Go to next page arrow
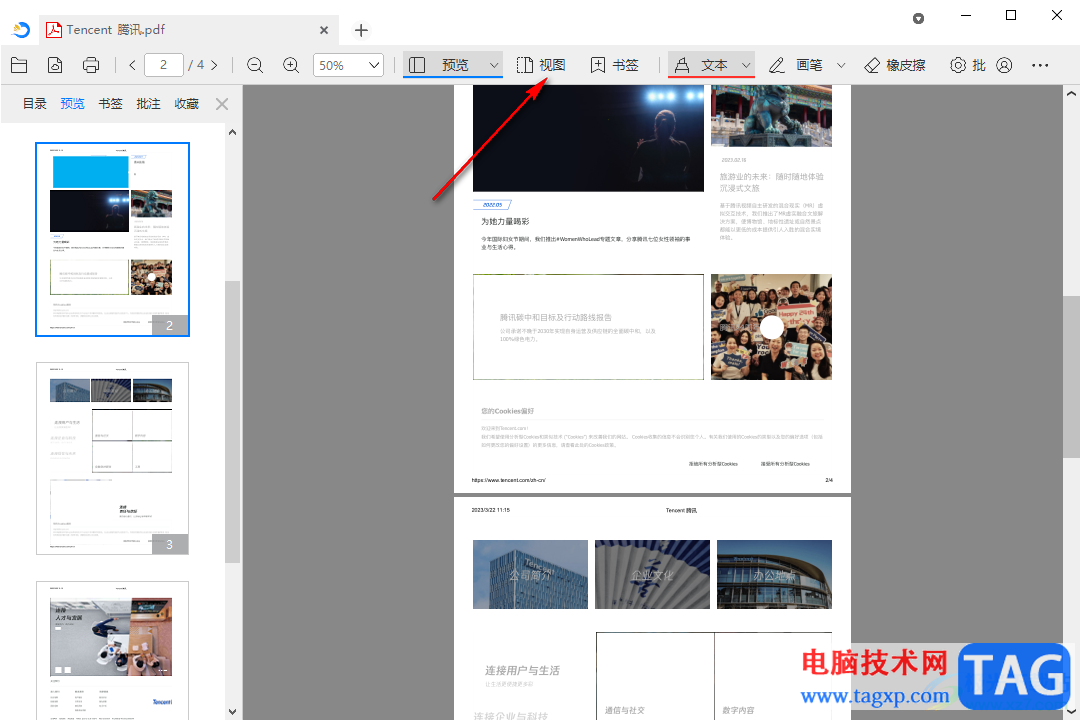 [x=214, y=65]
